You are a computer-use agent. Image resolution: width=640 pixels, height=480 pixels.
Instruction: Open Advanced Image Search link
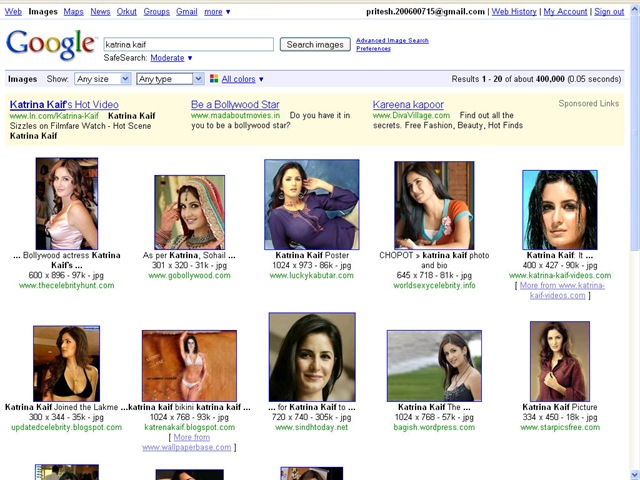392,40
